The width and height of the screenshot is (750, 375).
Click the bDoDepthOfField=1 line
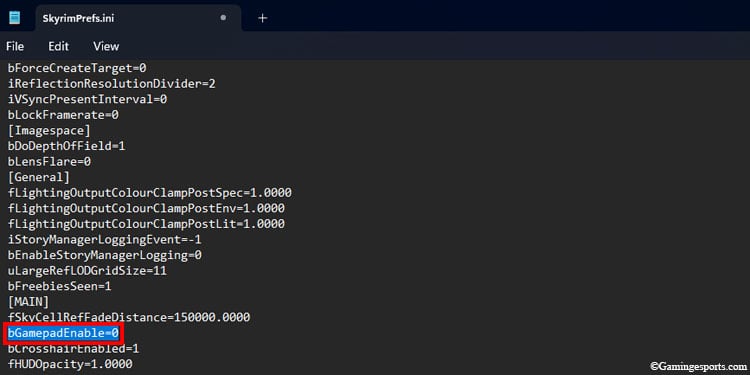coord(66,146)
